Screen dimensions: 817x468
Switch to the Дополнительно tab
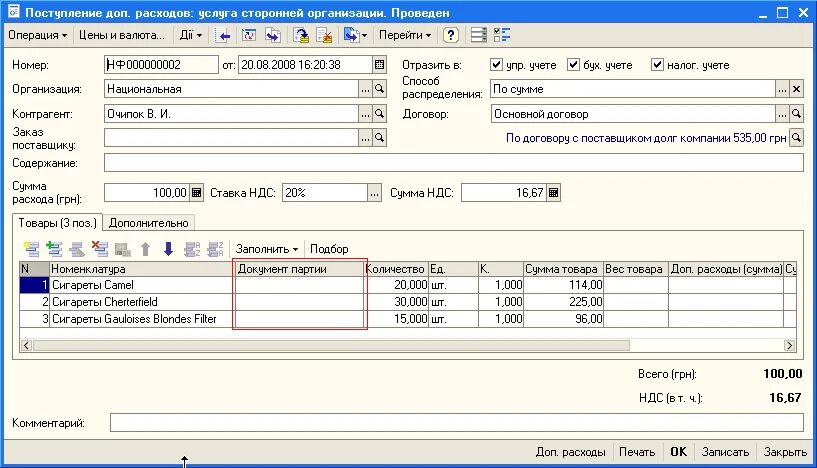coord(148,223)
